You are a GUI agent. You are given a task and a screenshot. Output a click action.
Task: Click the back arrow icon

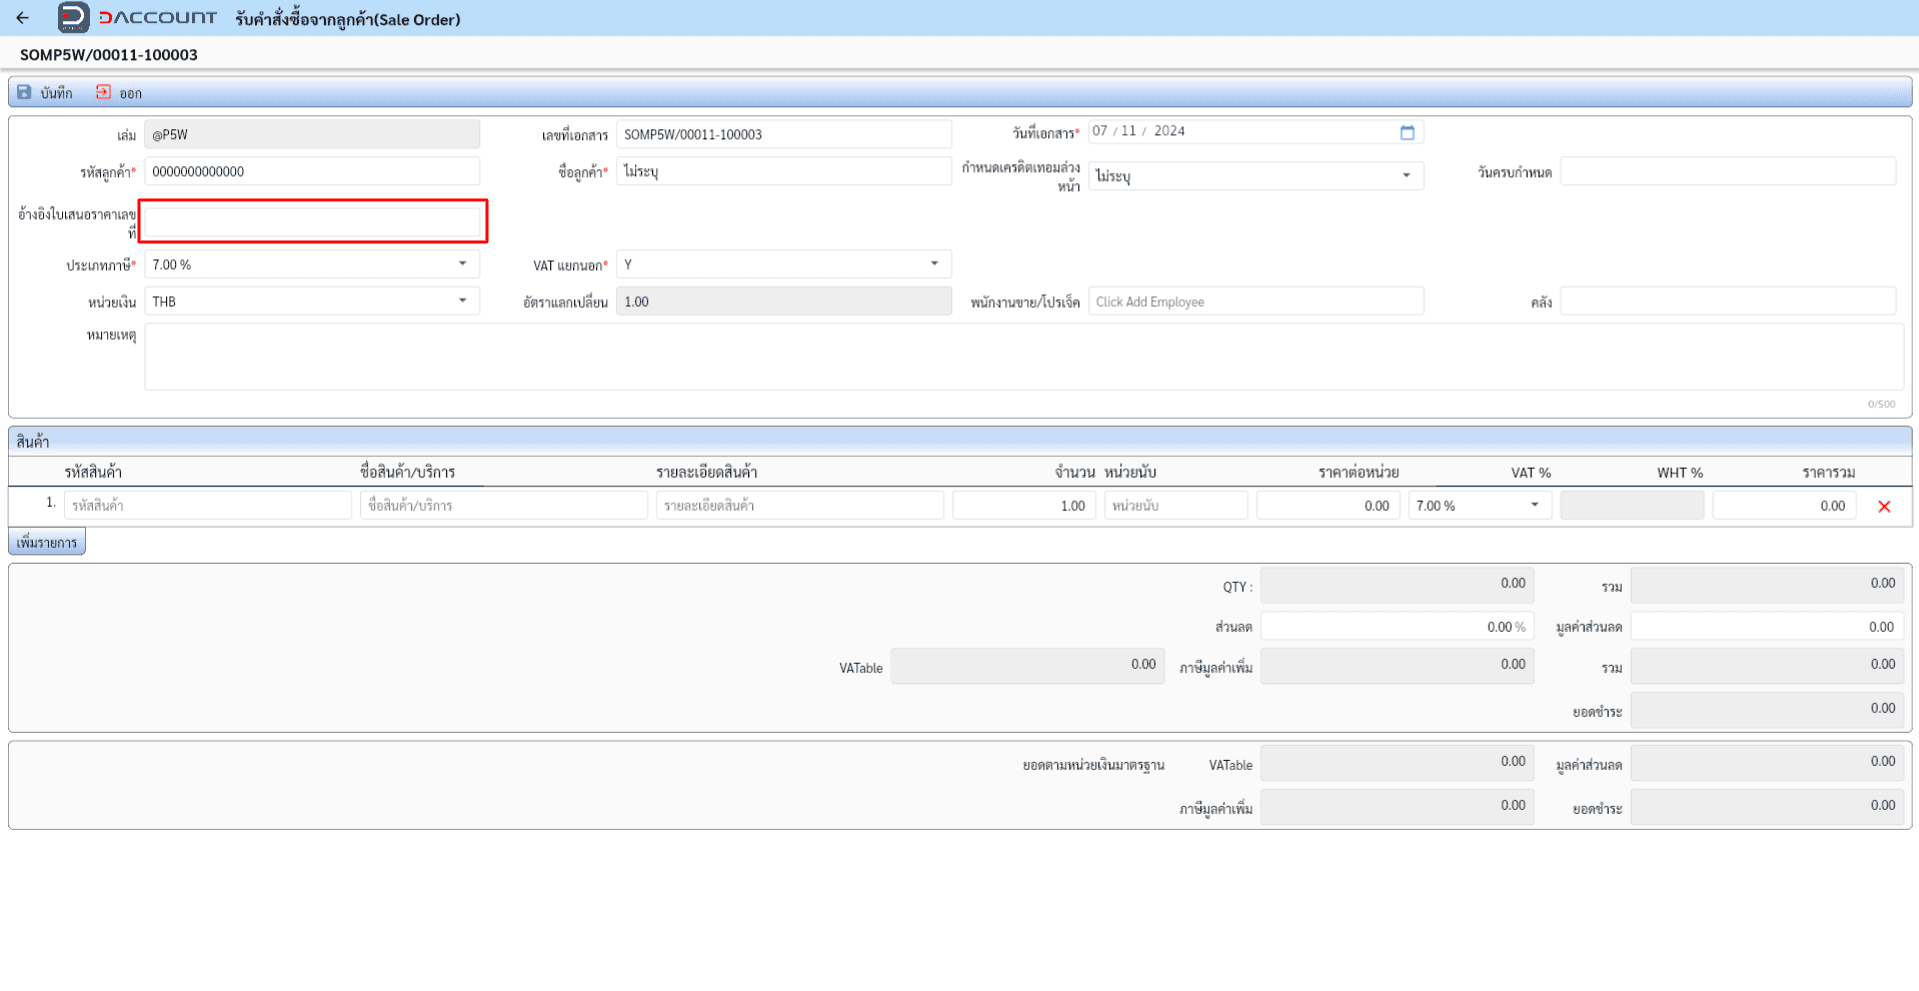[x=22, y=18]
